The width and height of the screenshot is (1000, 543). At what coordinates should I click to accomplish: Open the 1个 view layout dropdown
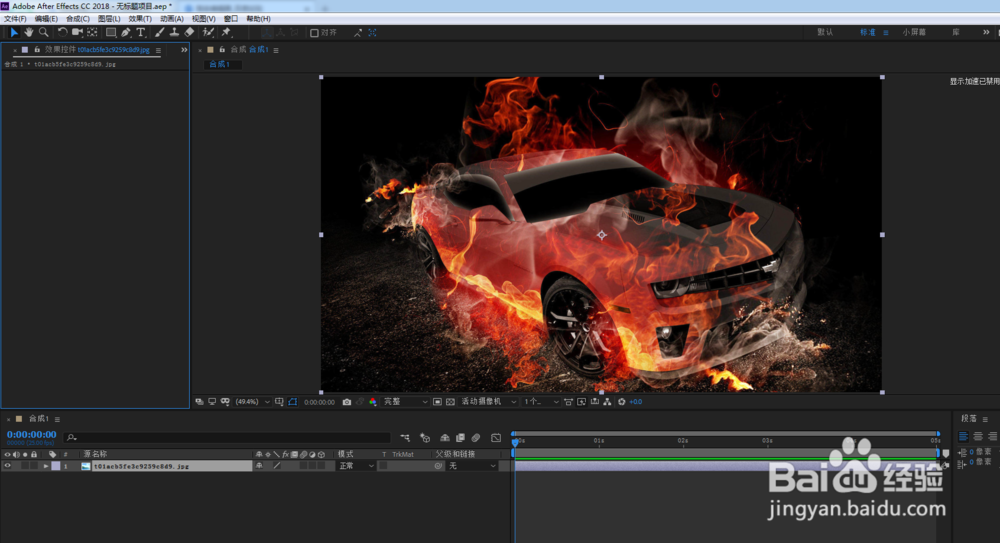(541, 402)
